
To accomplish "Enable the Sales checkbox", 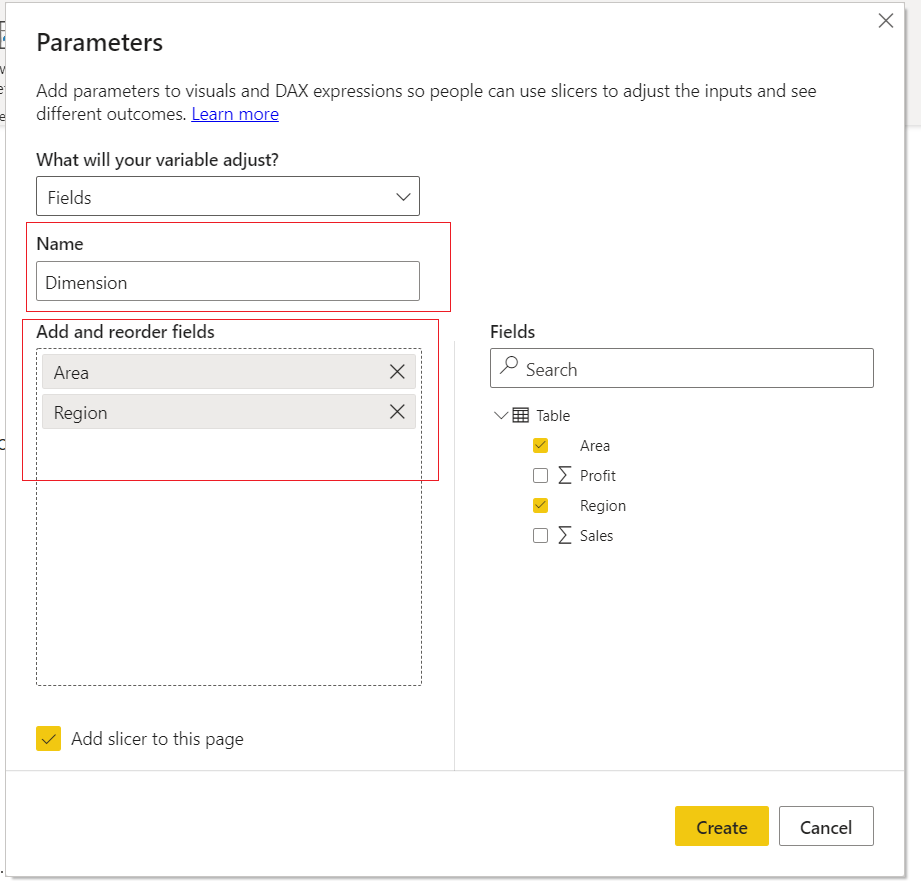I will click(540, 535).
